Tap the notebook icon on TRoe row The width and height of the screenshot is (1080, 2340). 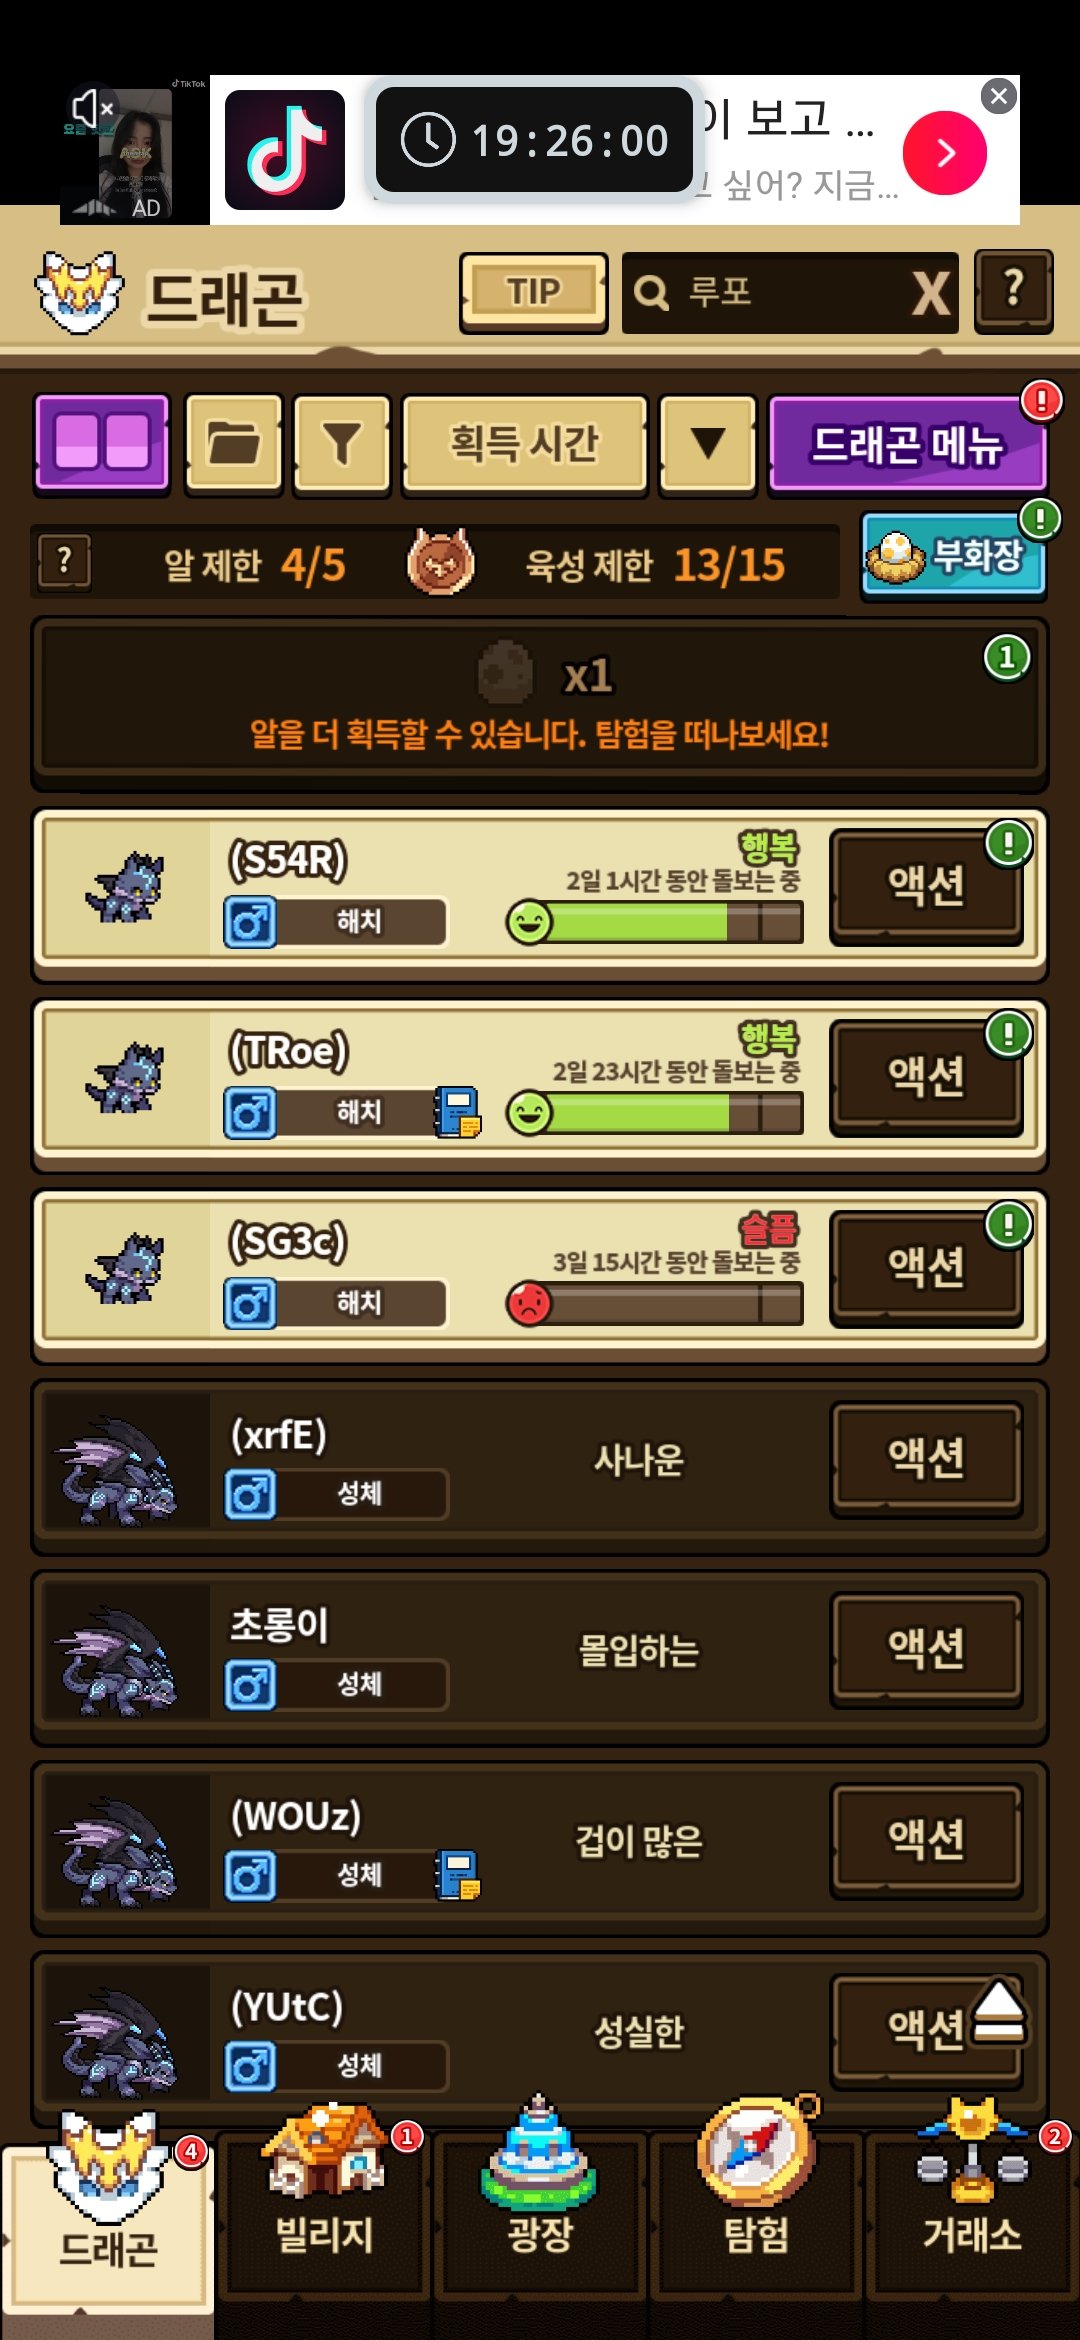tap(457, 1112)
